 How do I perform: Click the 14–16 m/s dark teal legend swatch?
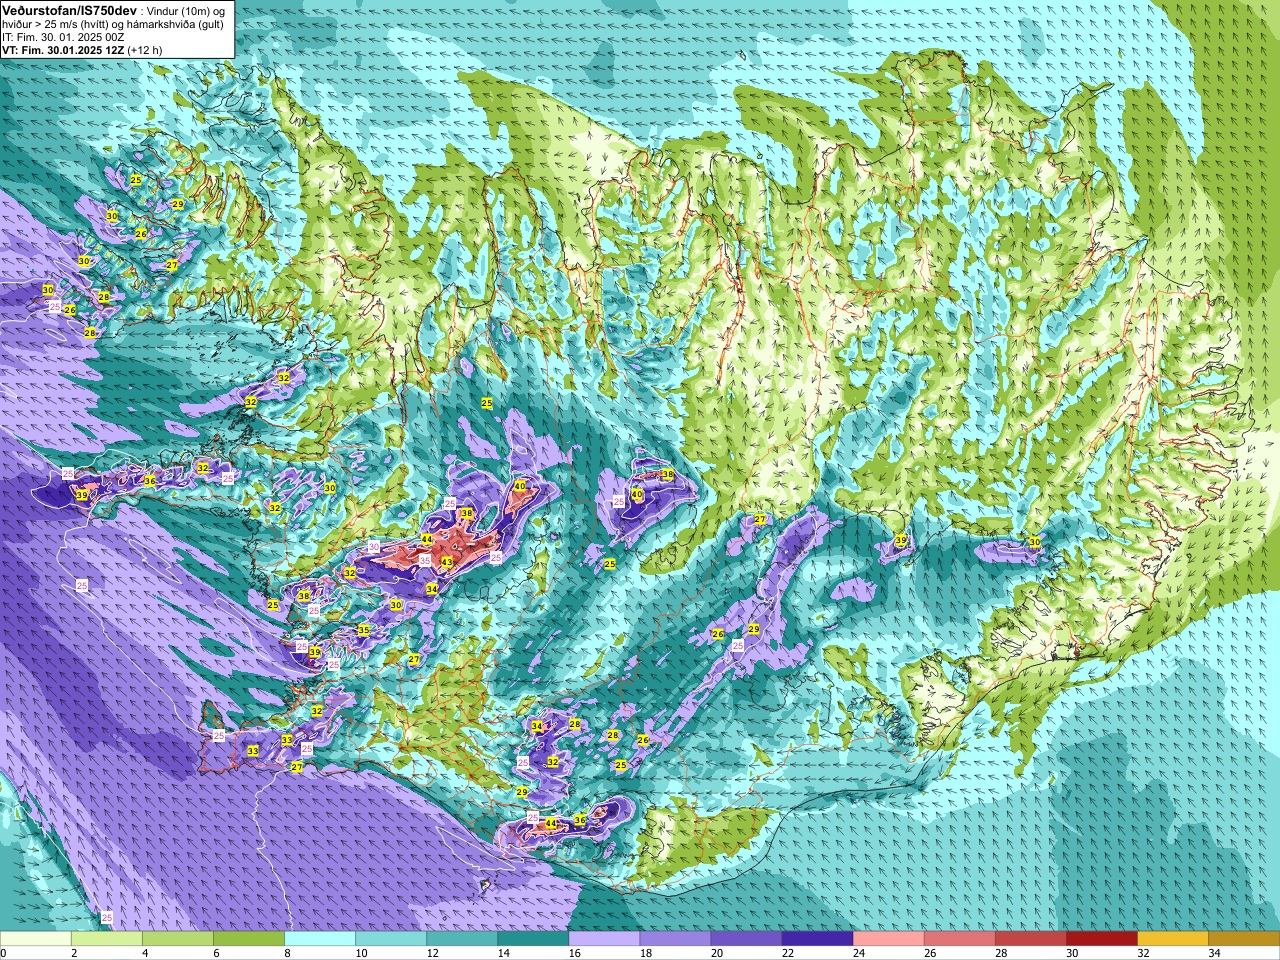click(x=533, y=939)
